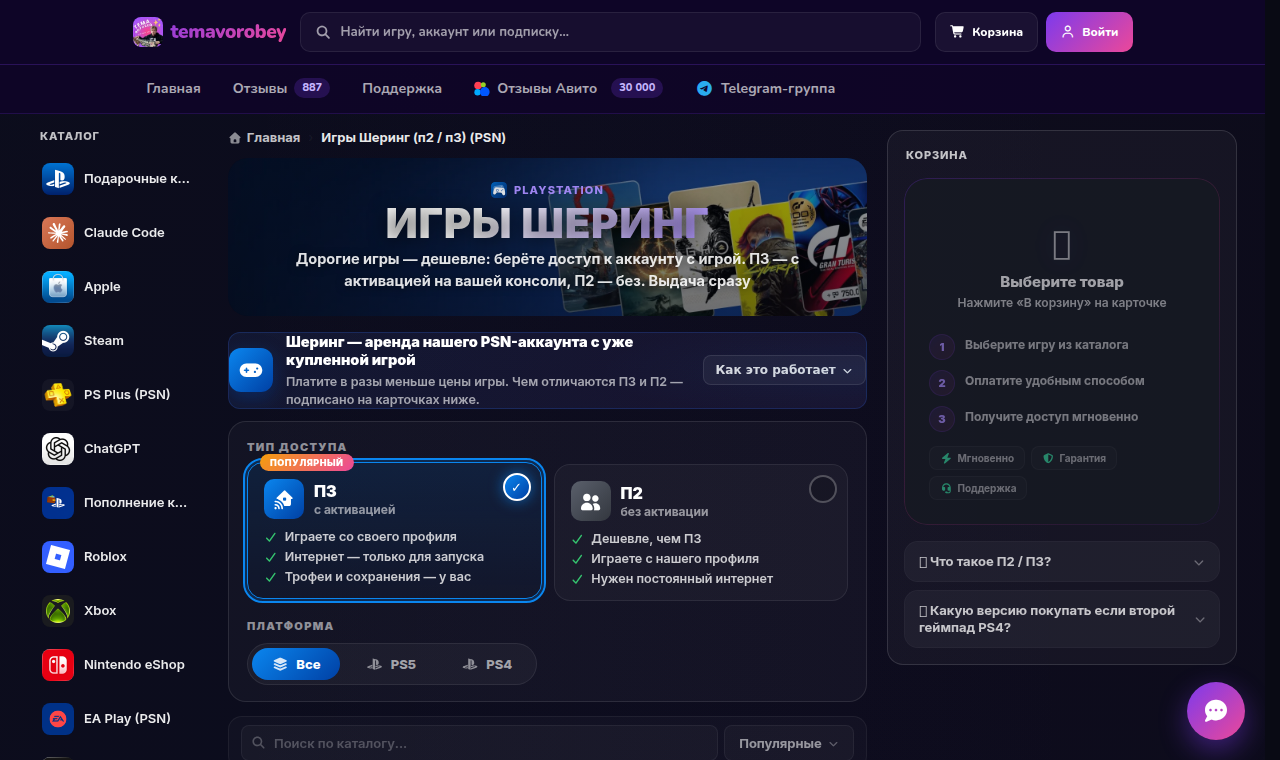
Task: Open the Популярные sort dropdown
Action: (x=789, y=743)
